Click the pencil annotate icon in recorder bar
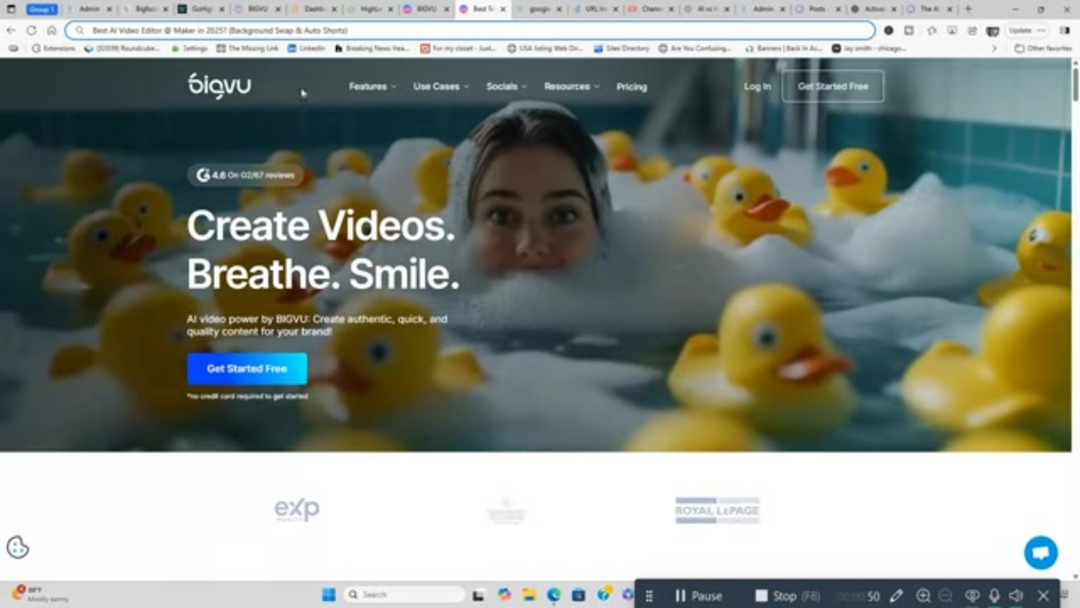The height and width of the screenshot is (608, 1080). (897, 596)
